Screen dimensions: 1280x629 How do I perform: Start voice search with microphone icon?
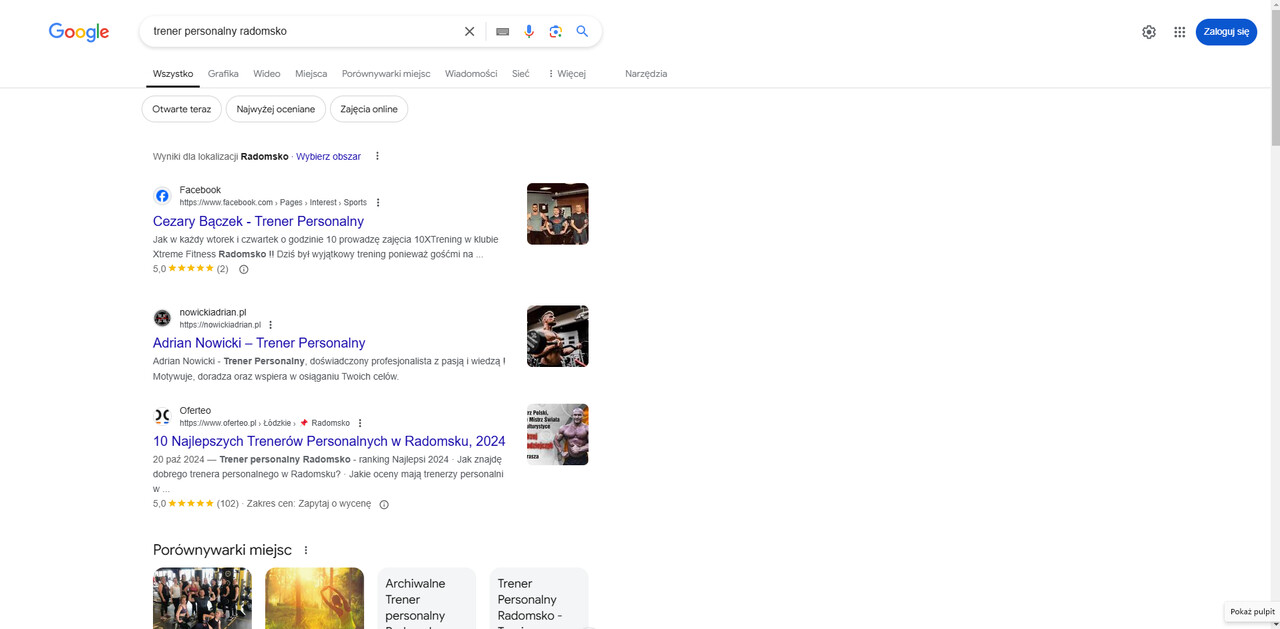pyautogui.click(x=529, y=31)
